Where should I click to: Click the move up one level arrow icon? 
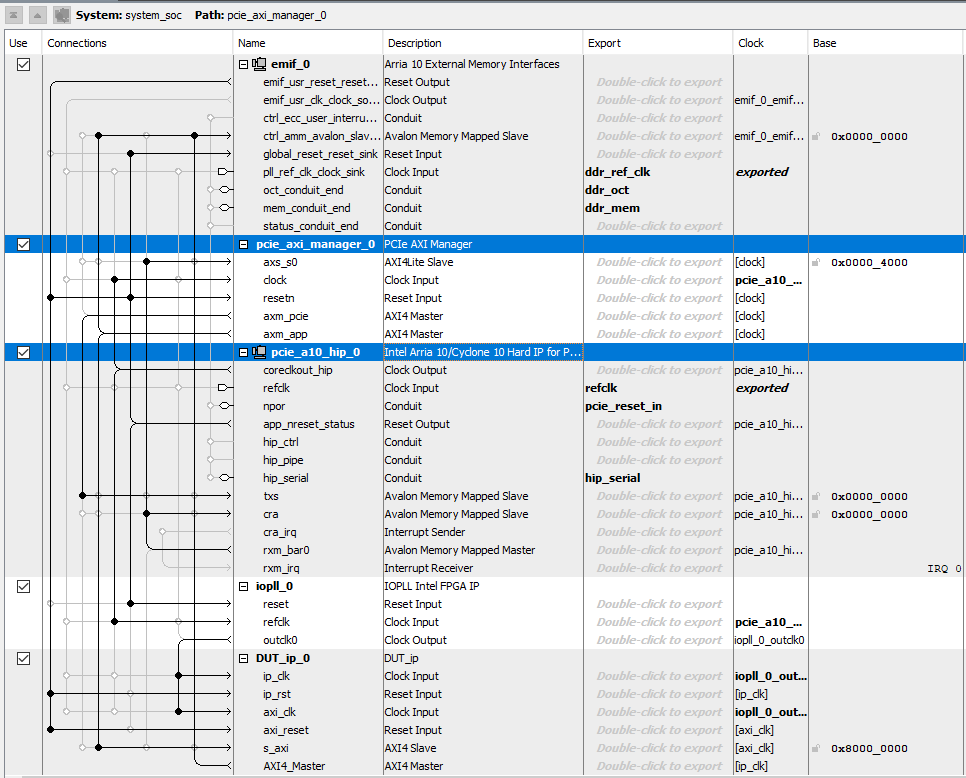38,15
